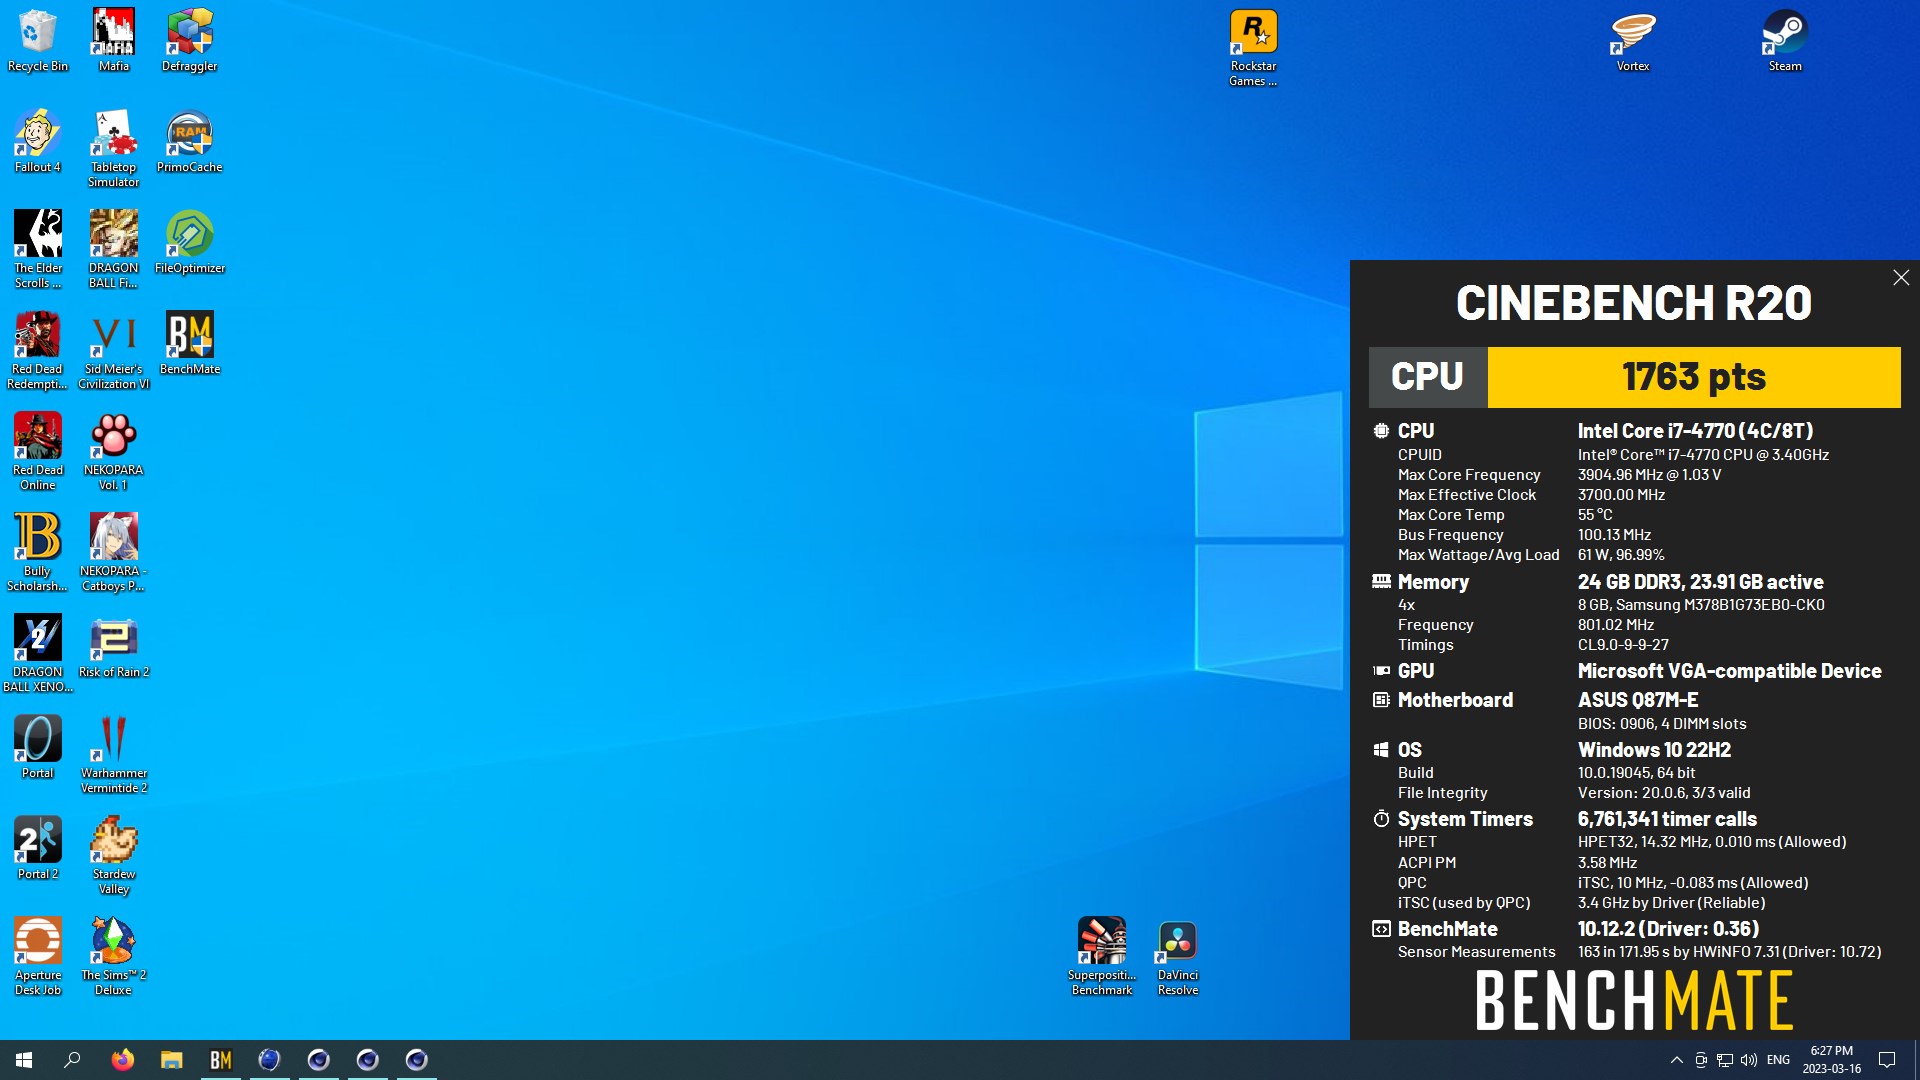The image size is (1920, 1080).
Task: Open the NEKOPARA Vol. 1 shortcut
Action: point(114,452)
